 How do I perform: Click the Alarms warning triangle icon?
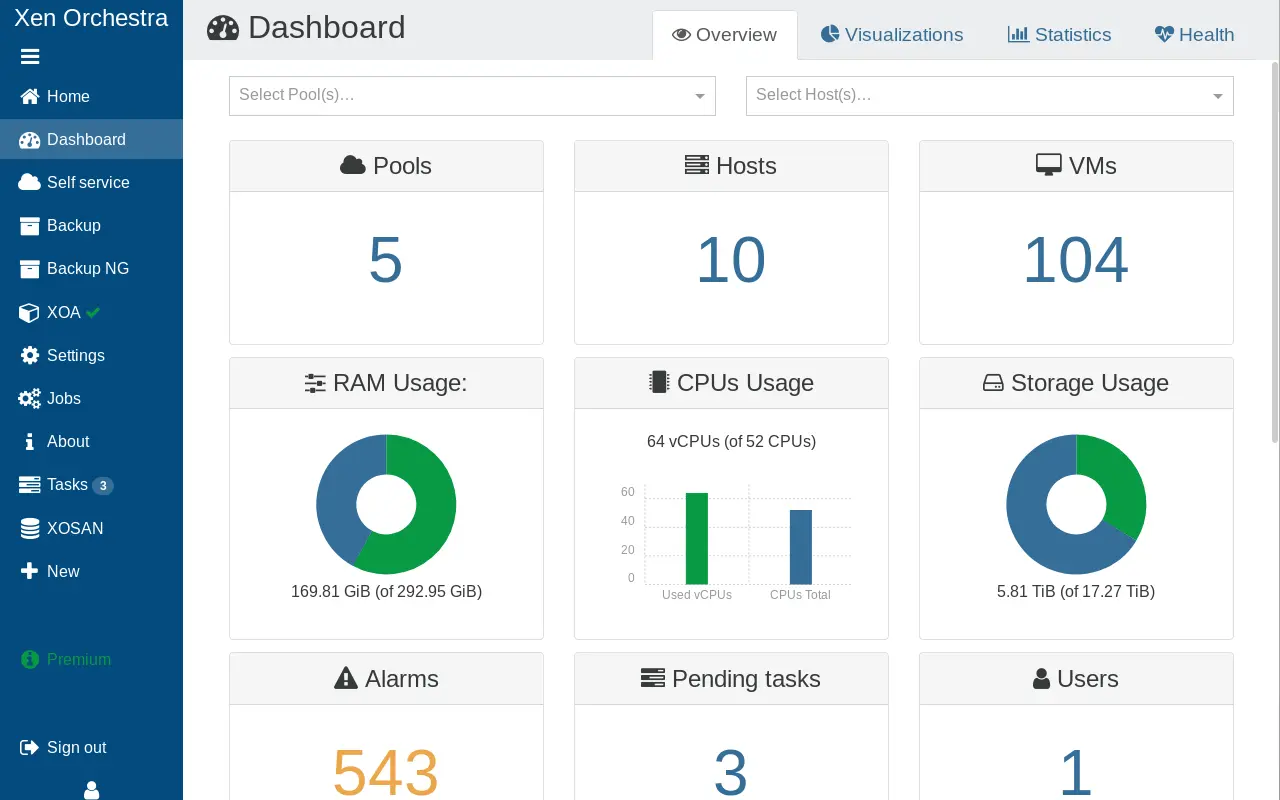pyautogui.click(x=346, y=678)
